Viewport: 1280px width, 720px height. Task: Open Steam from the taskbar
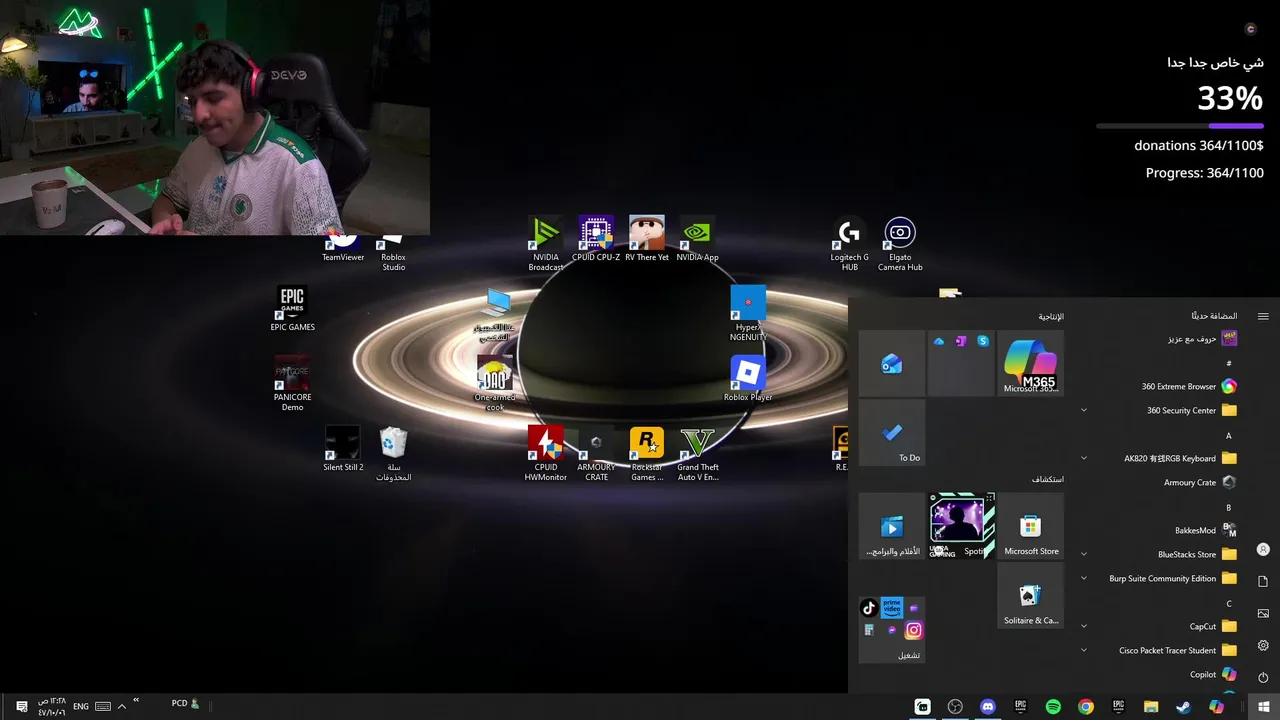click(1183, 707)
